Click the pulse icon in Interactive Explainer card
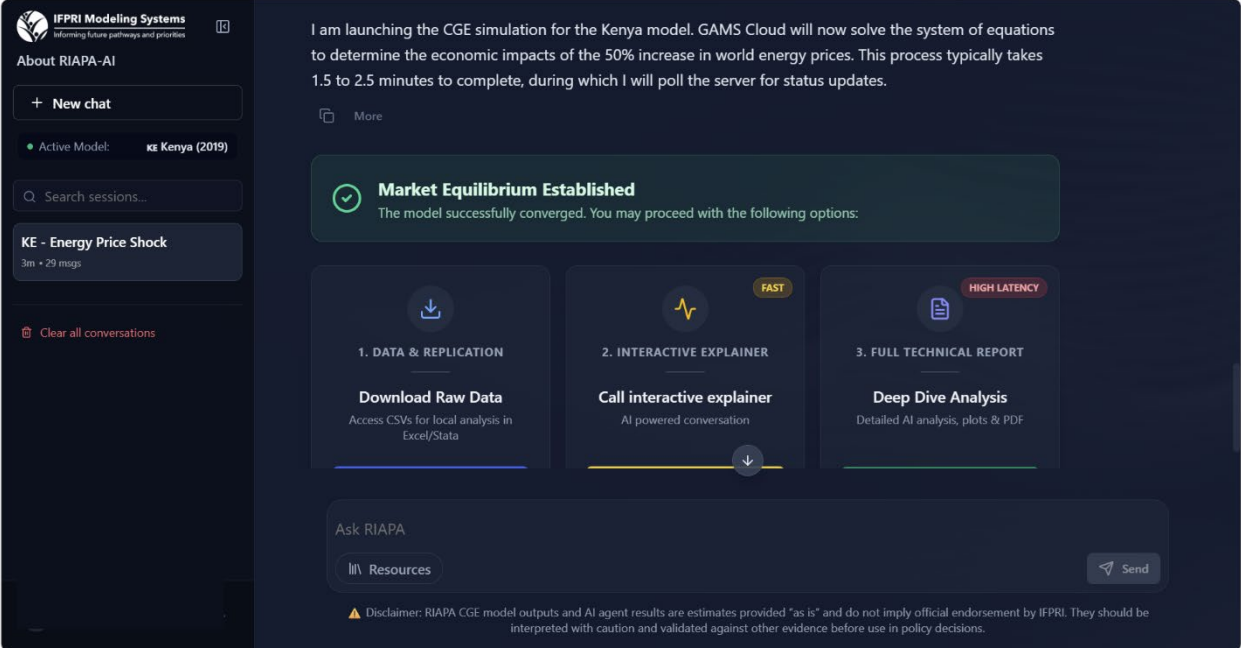1241x648 pixels. point(685,309)
